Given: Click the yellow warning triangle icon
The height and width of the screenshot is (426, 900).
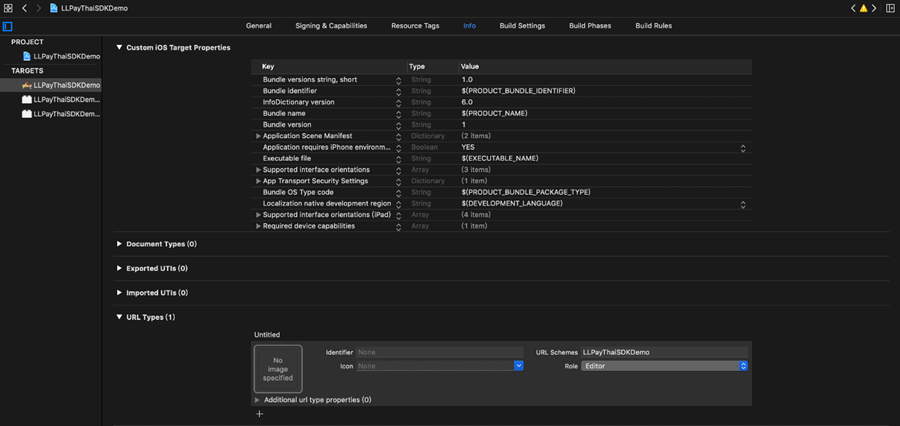Looking at the screenshot, I should (x=863, y=9).
